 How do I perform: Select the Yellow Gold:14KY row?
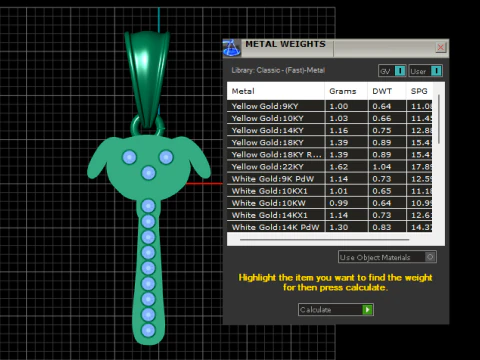[330, 130]
